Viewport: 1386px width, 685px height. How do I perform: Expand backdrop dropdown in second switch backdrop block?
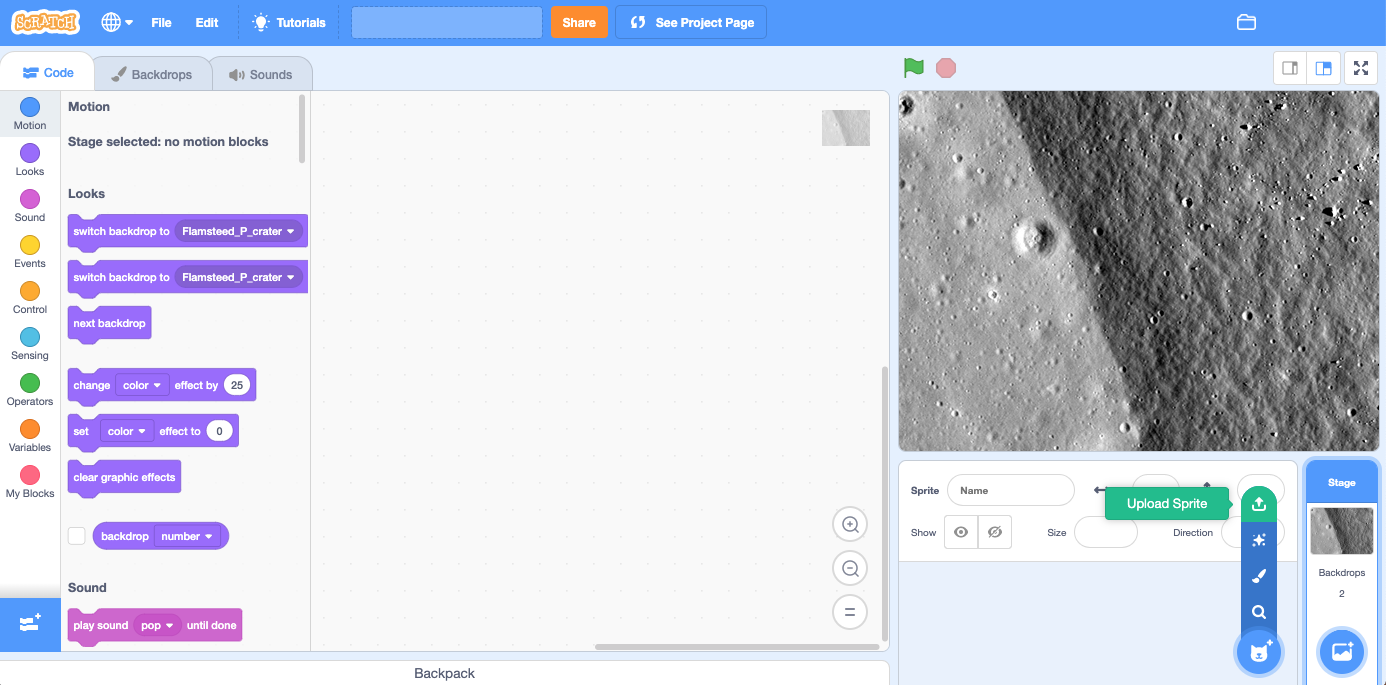[x=240, y=277]
